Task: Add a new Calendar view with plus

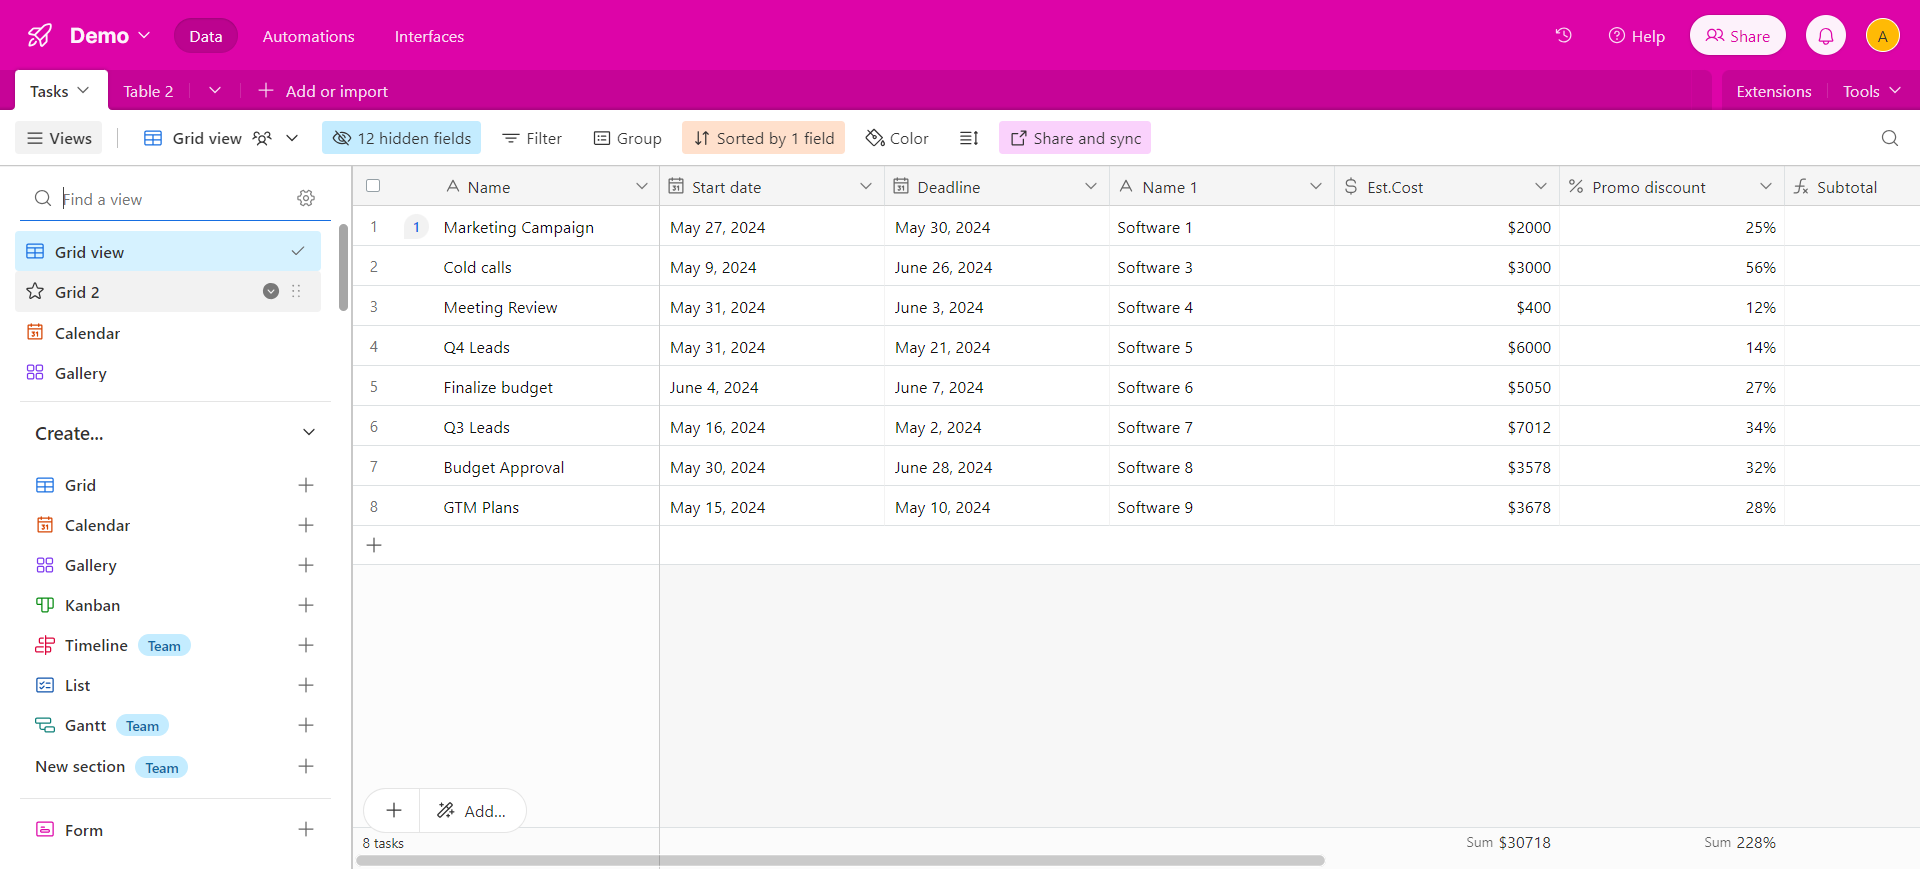Action: click(306, 525)
